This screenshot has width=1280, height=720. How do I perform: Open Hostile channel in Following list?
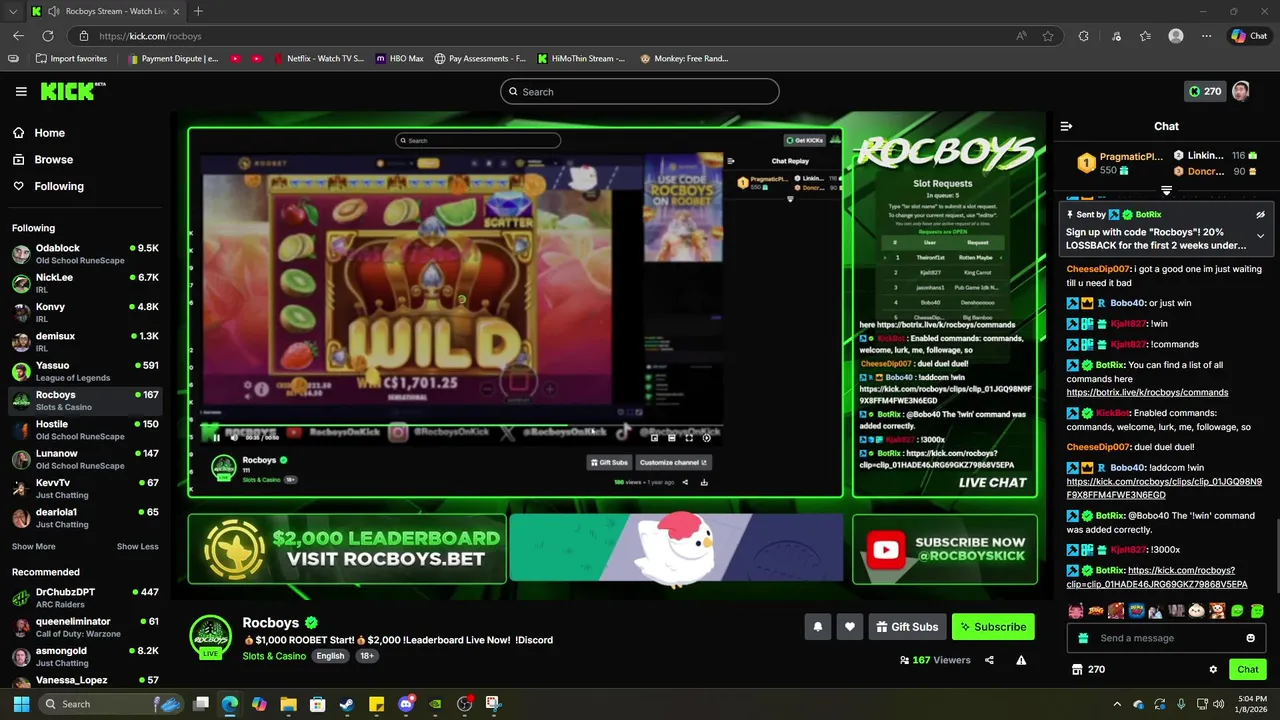pyautogui.click(x=85, y=430)
